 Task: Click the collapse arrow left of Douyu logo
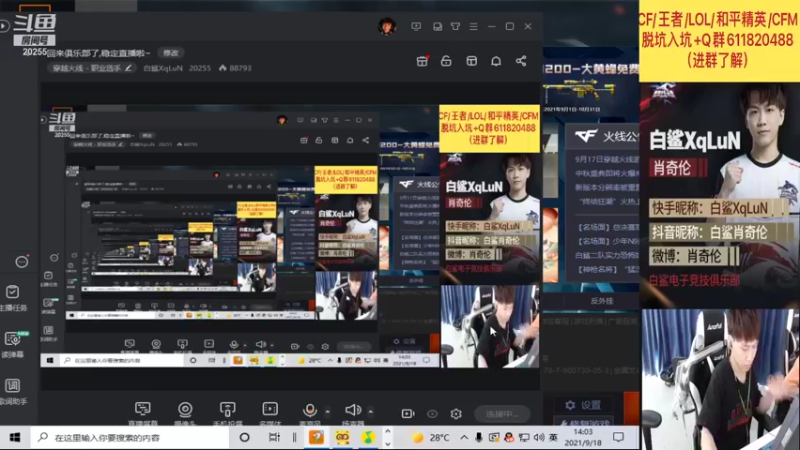[x=4, y=26]
